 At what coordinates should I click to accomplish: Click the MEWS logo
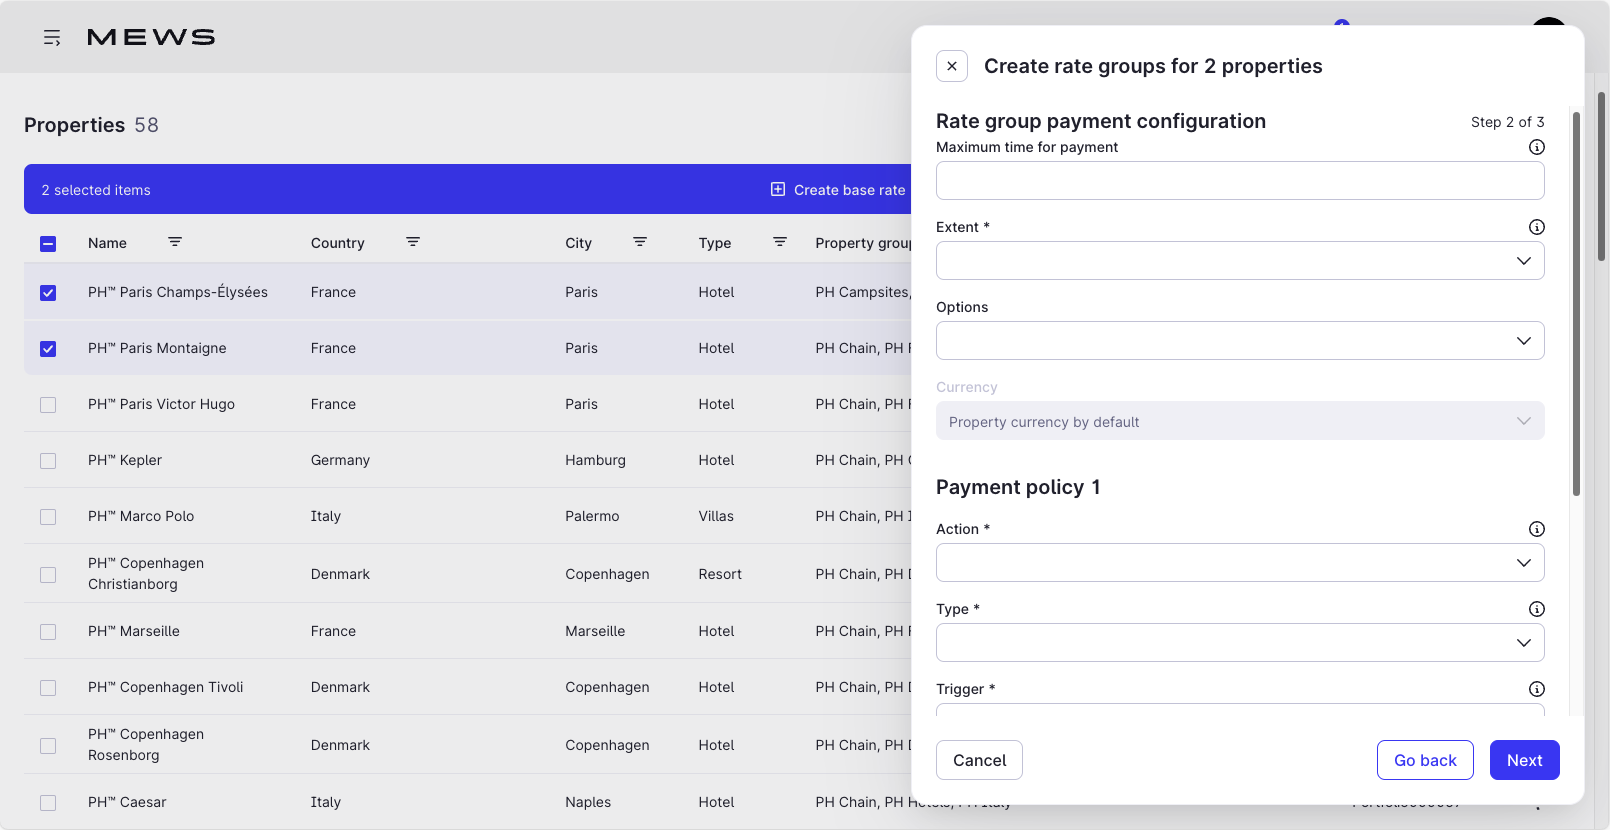(151, 37)
